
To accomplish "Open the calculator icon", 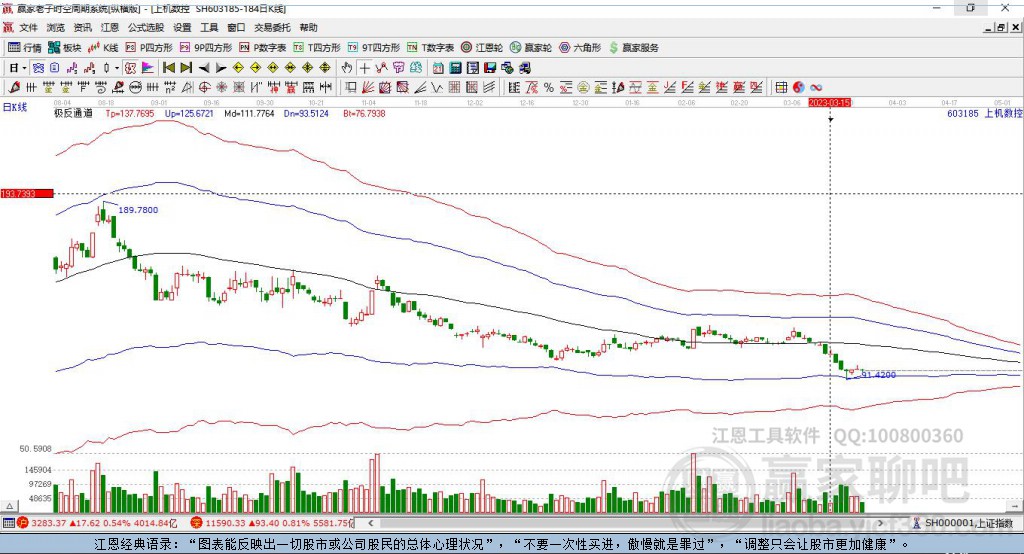I will point(455,68).
